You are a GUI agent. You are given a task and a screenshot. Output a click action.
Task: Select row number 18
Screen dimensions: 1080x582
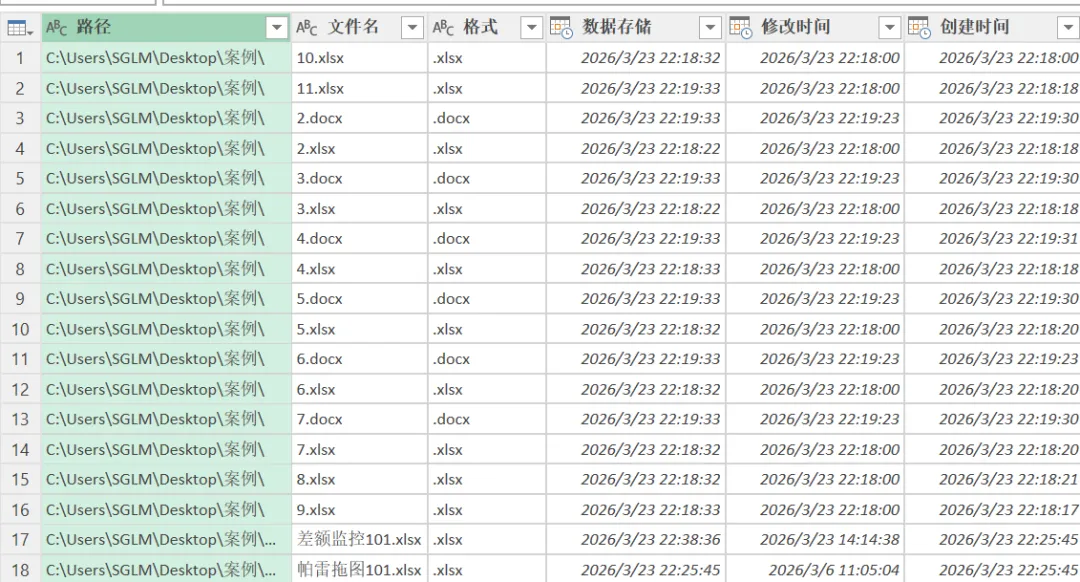click(20, 570)
